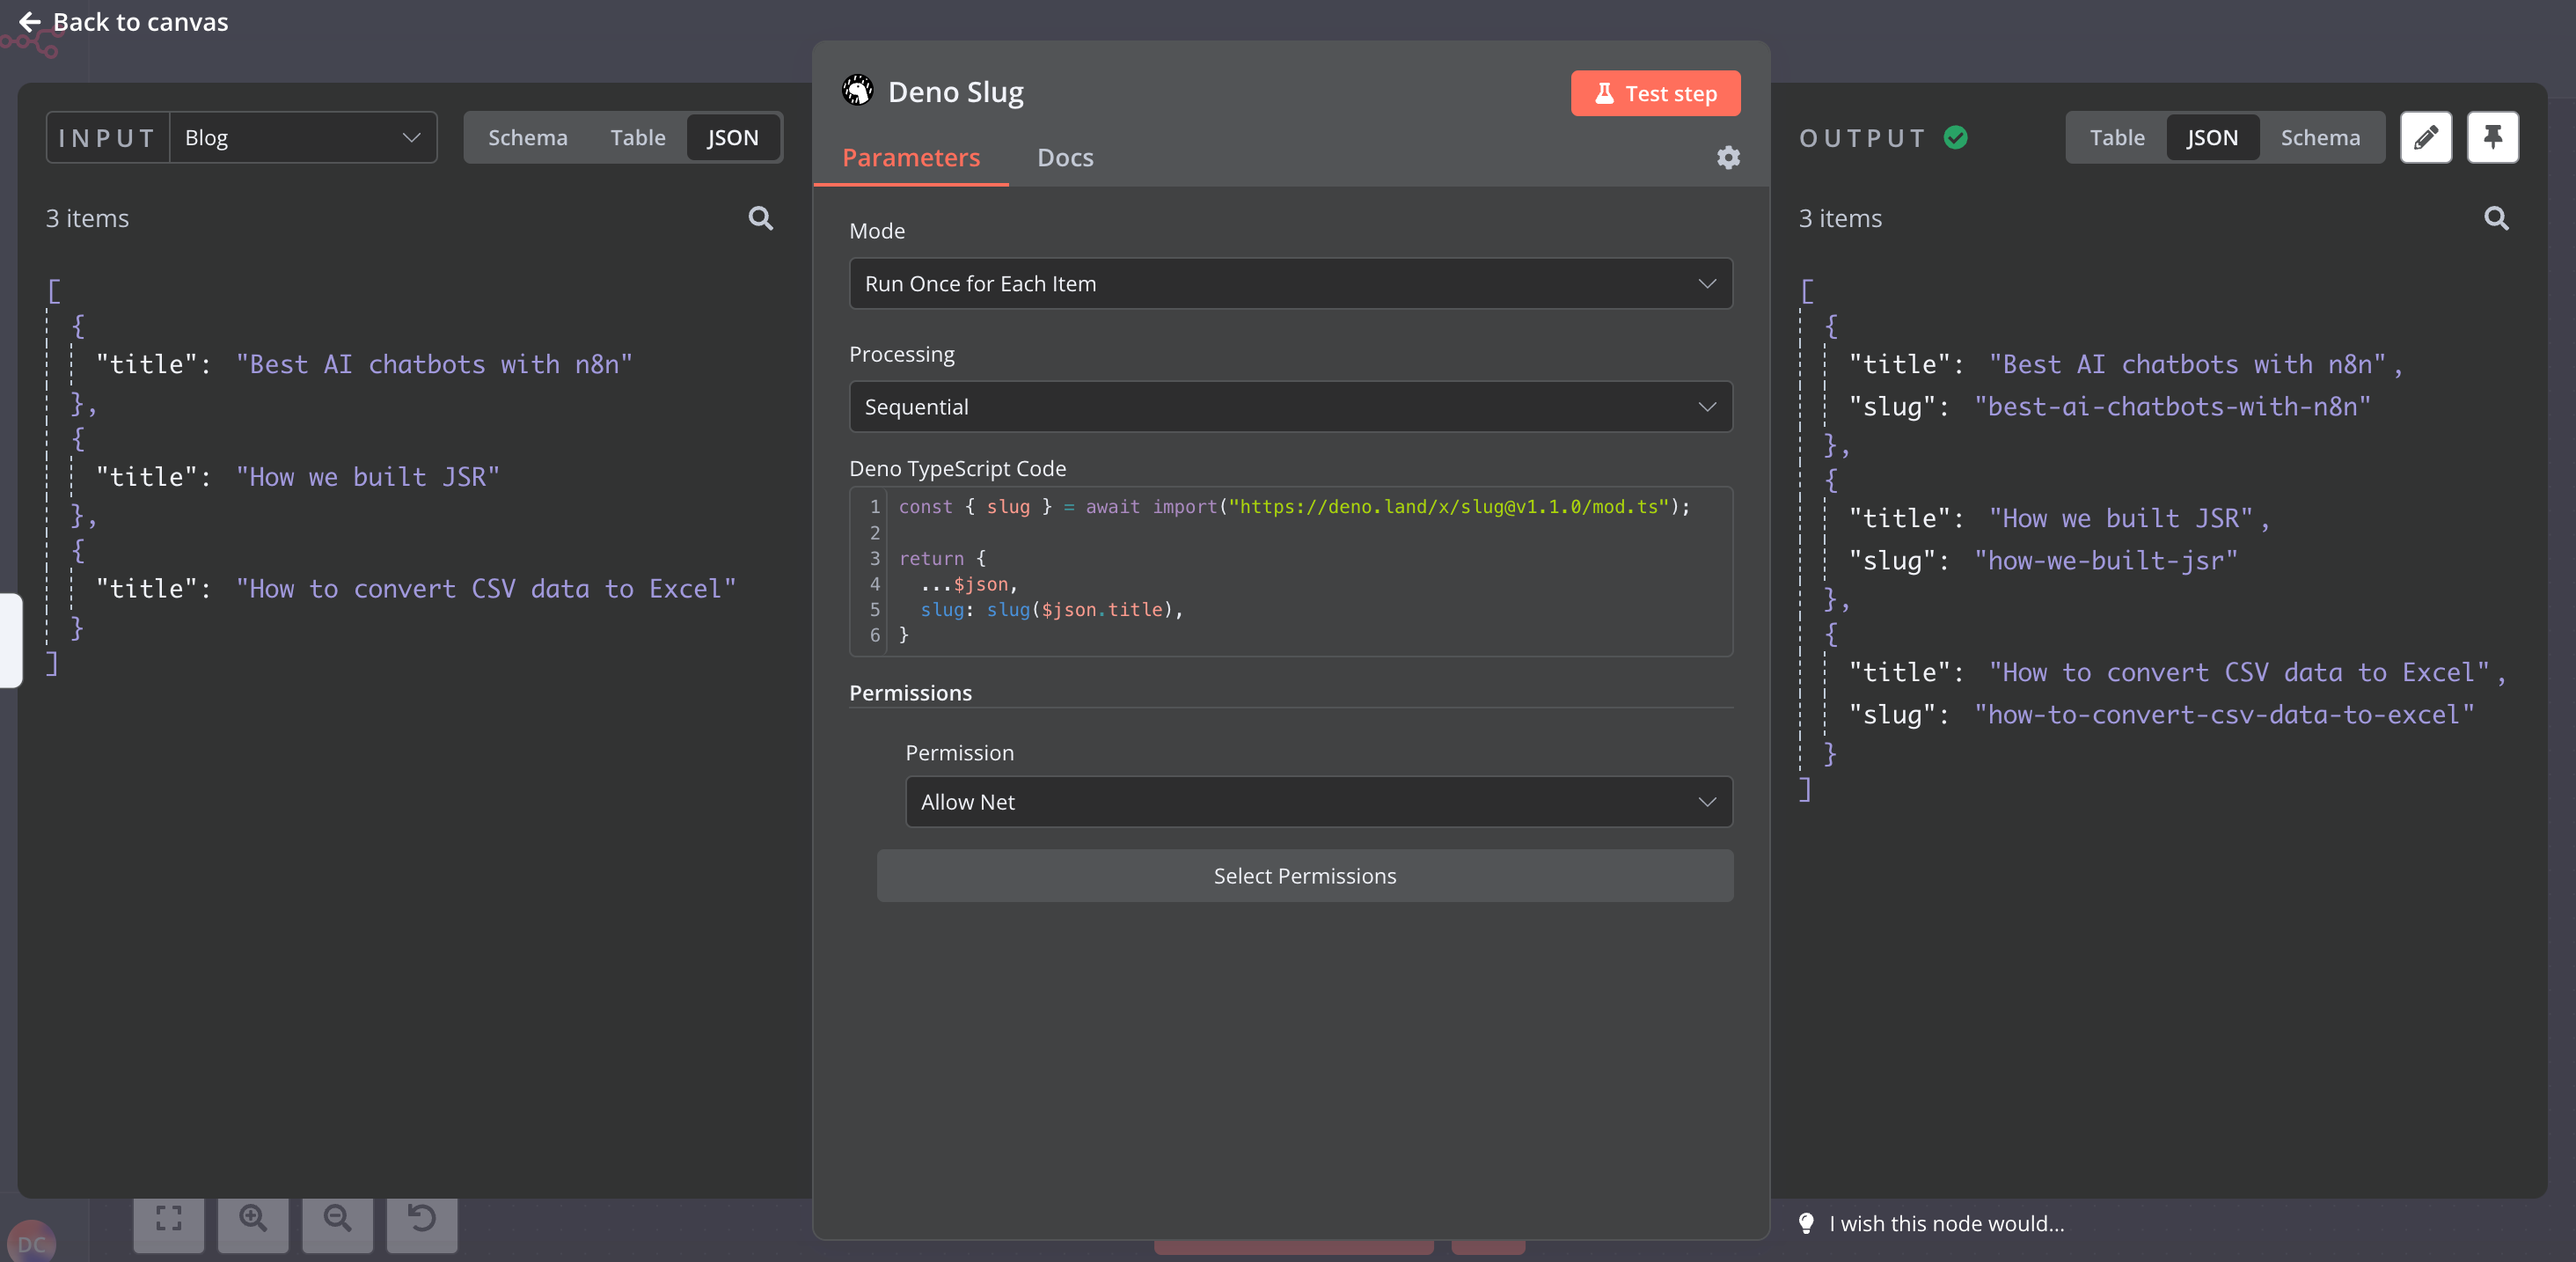Pin the output data with pin icon
Viewport: 2576px width, 1262px height.
pyautogui.click(x=2492, y=137)
